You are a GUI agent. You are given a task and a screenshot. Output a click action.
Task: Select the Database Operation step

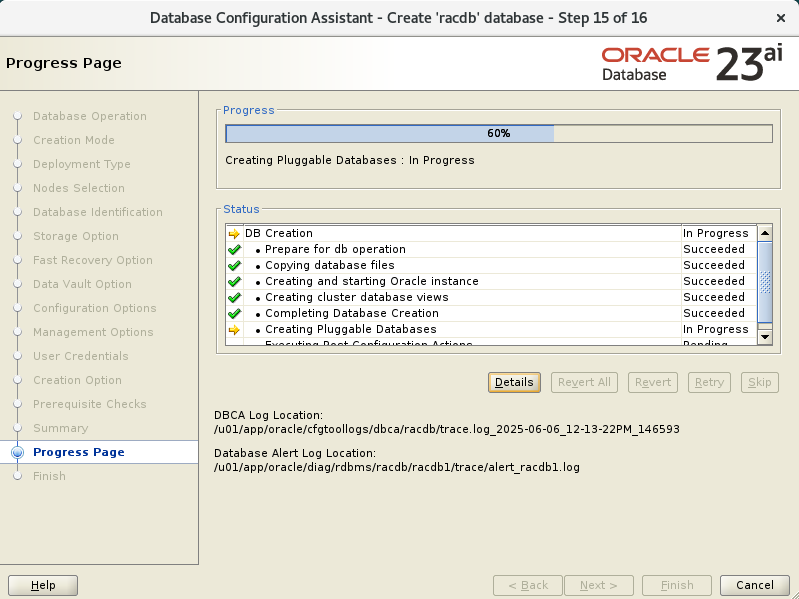tap(90, 116)
